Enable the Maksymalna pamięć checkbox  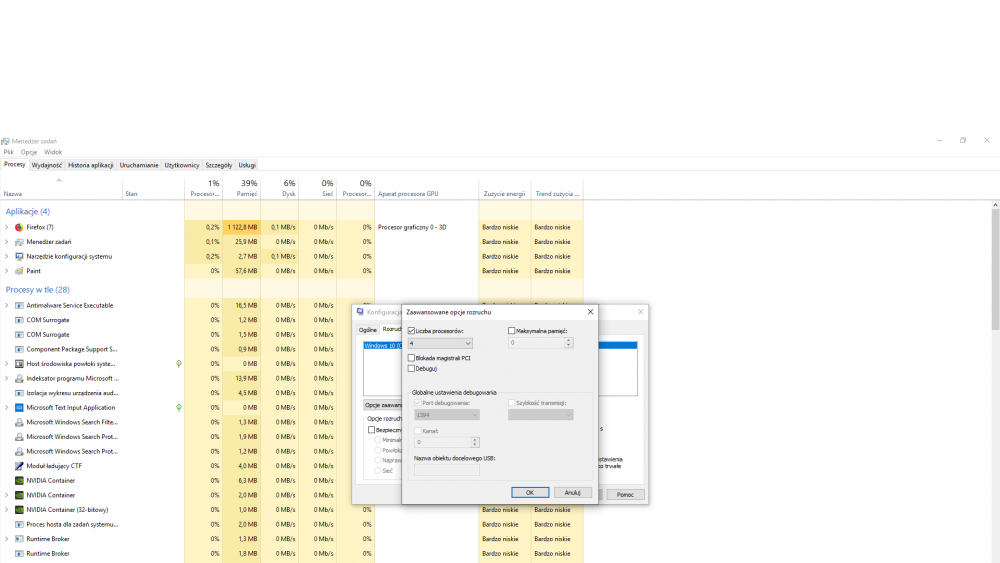pos(511,331)
